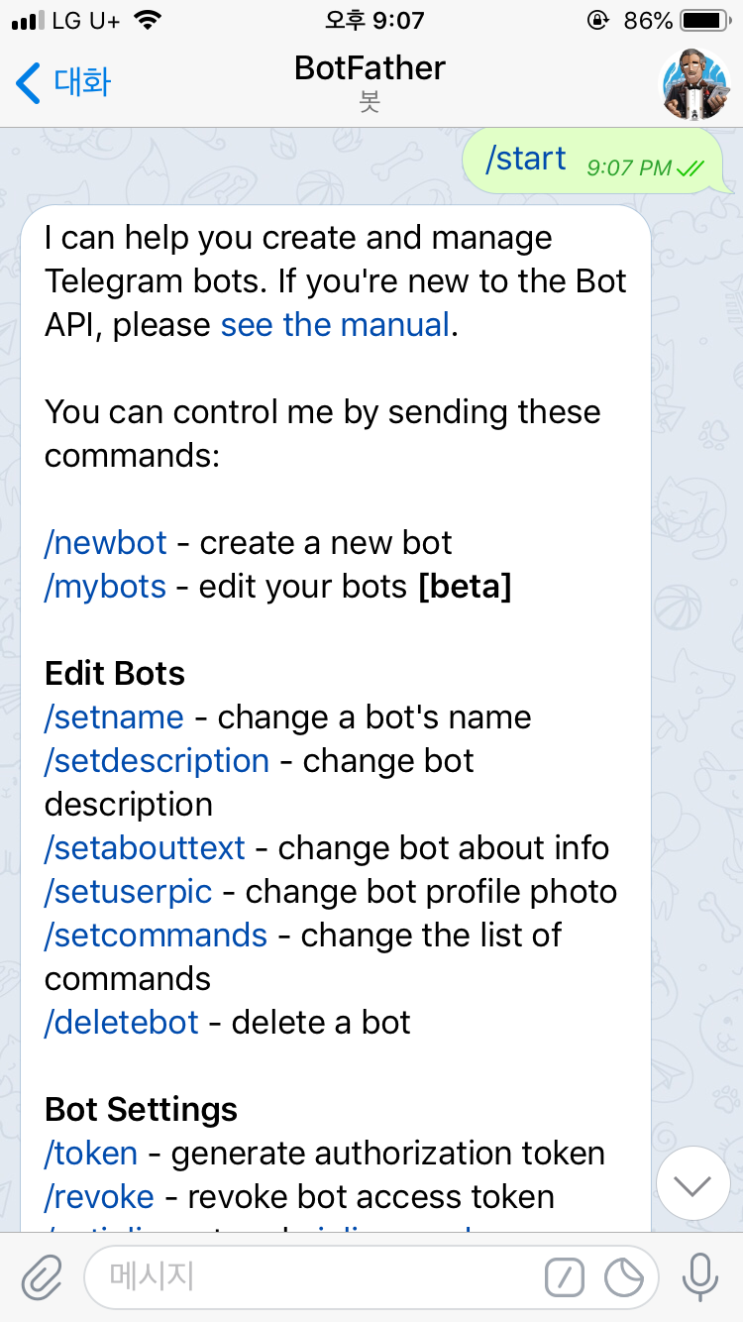Tap the scroll-to-bottom chevron
743x1322 pixels.
click(x=693, y=1183)
